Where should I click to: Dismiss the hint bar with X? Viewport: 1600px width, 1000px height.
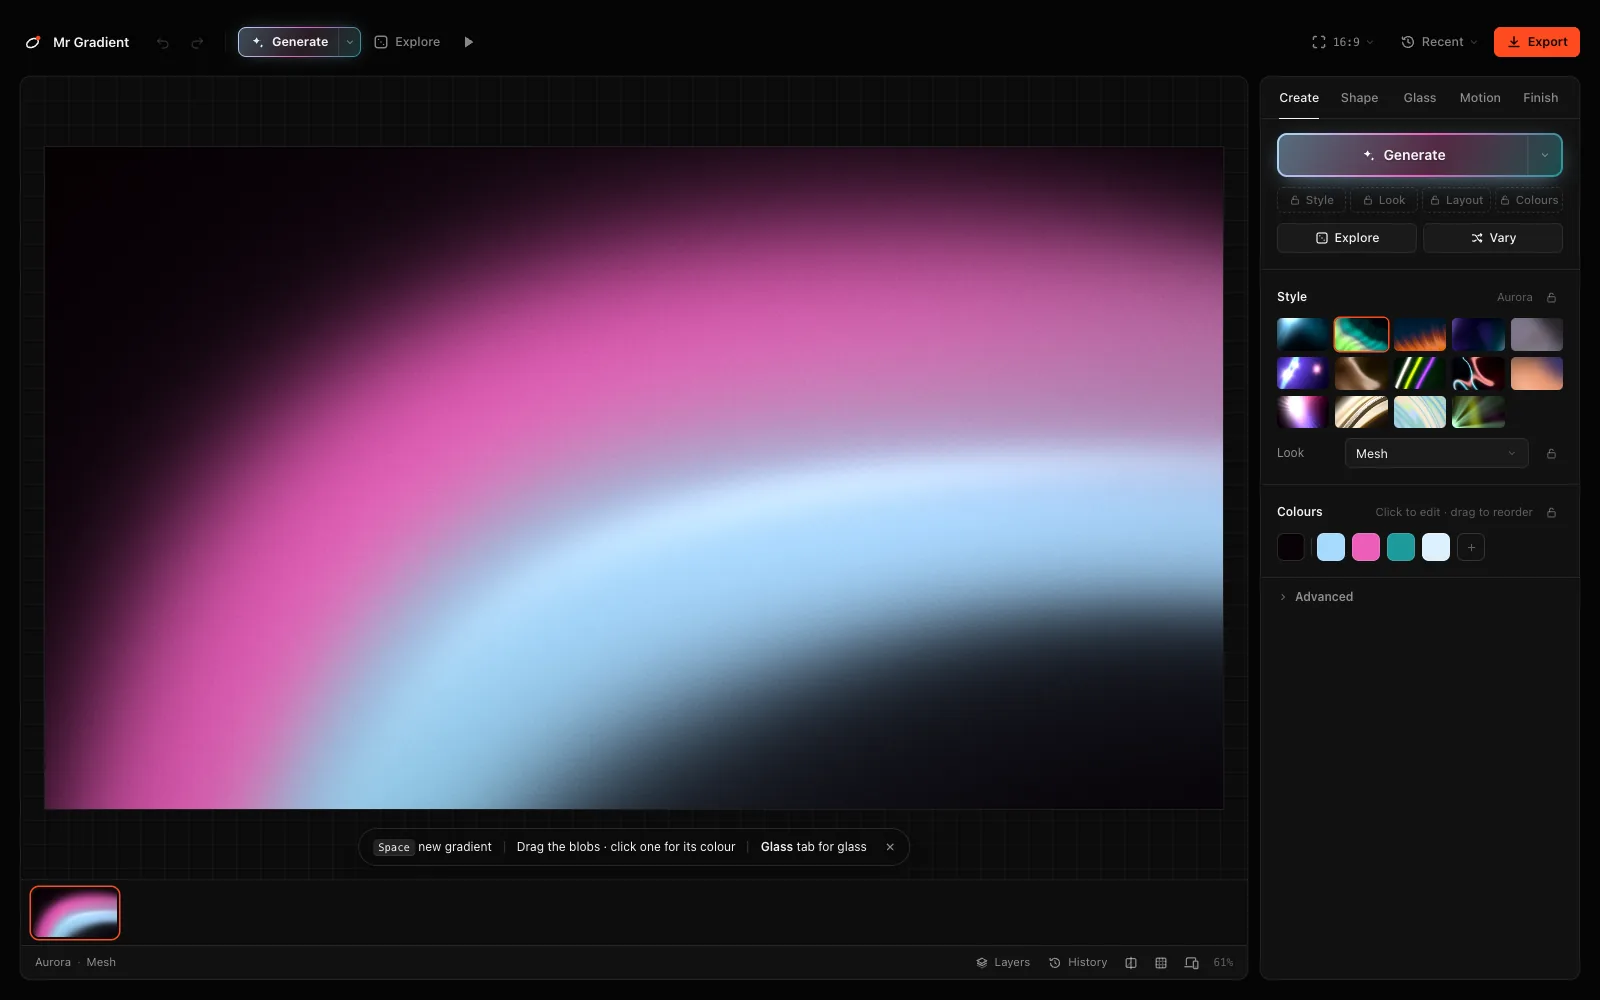coord(890,847)
